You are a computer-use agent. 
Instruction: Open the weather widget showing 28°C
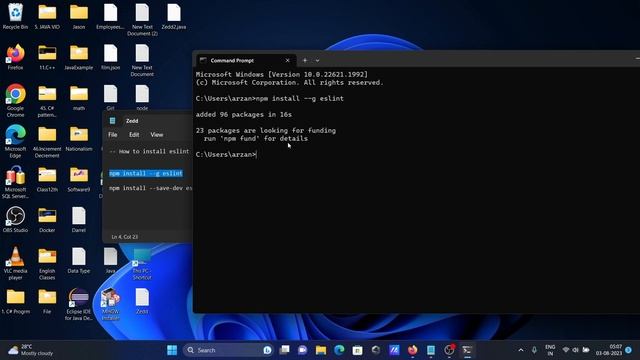pos(31,350)
